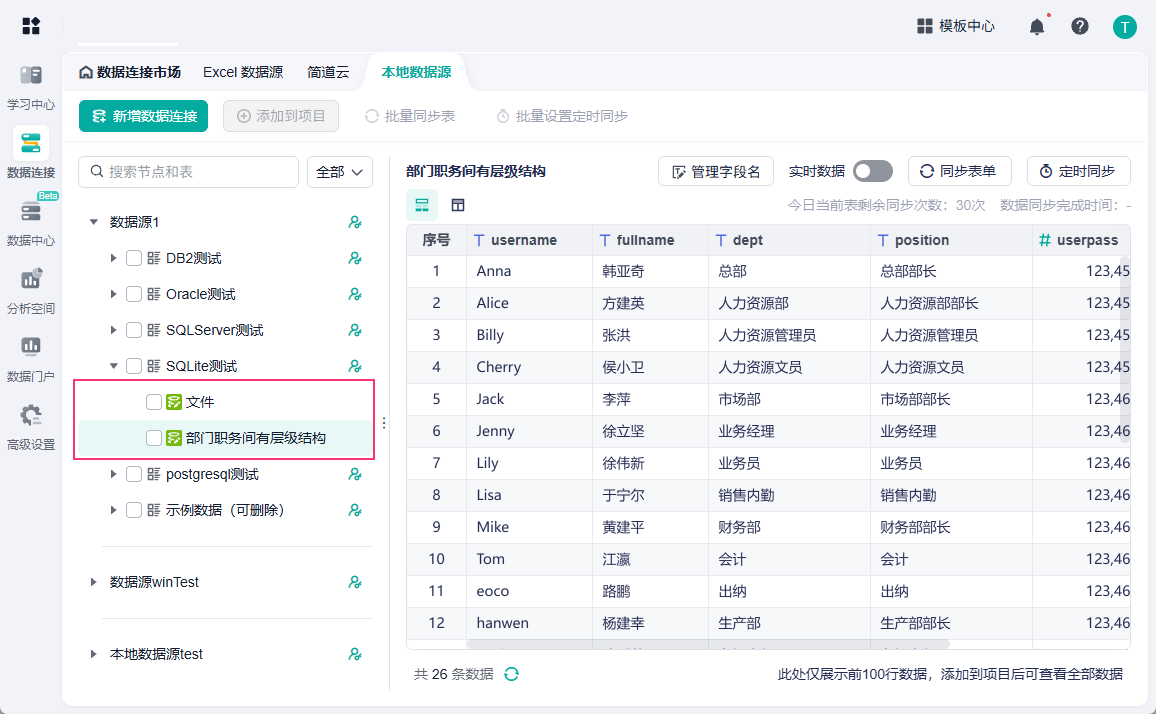Click the 同步表单 button
The height and width of the screenshot is (714, 1156).
(x=959, y=171)
